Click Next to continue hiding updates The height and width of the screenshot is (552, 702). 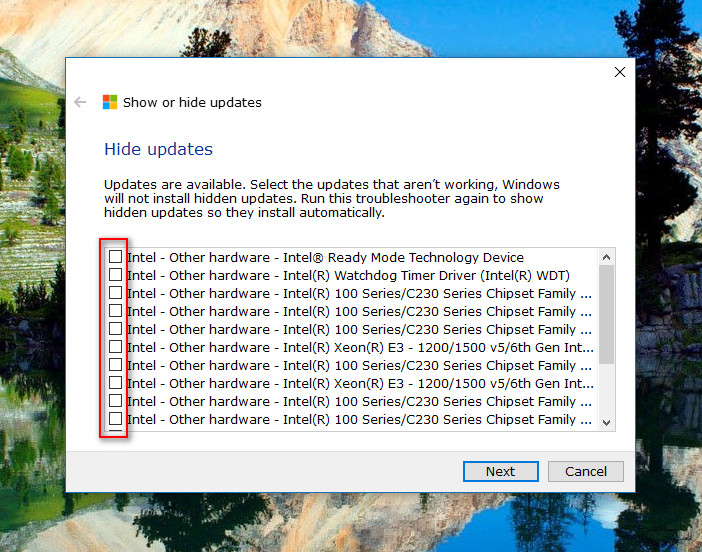tap(501, 471)
